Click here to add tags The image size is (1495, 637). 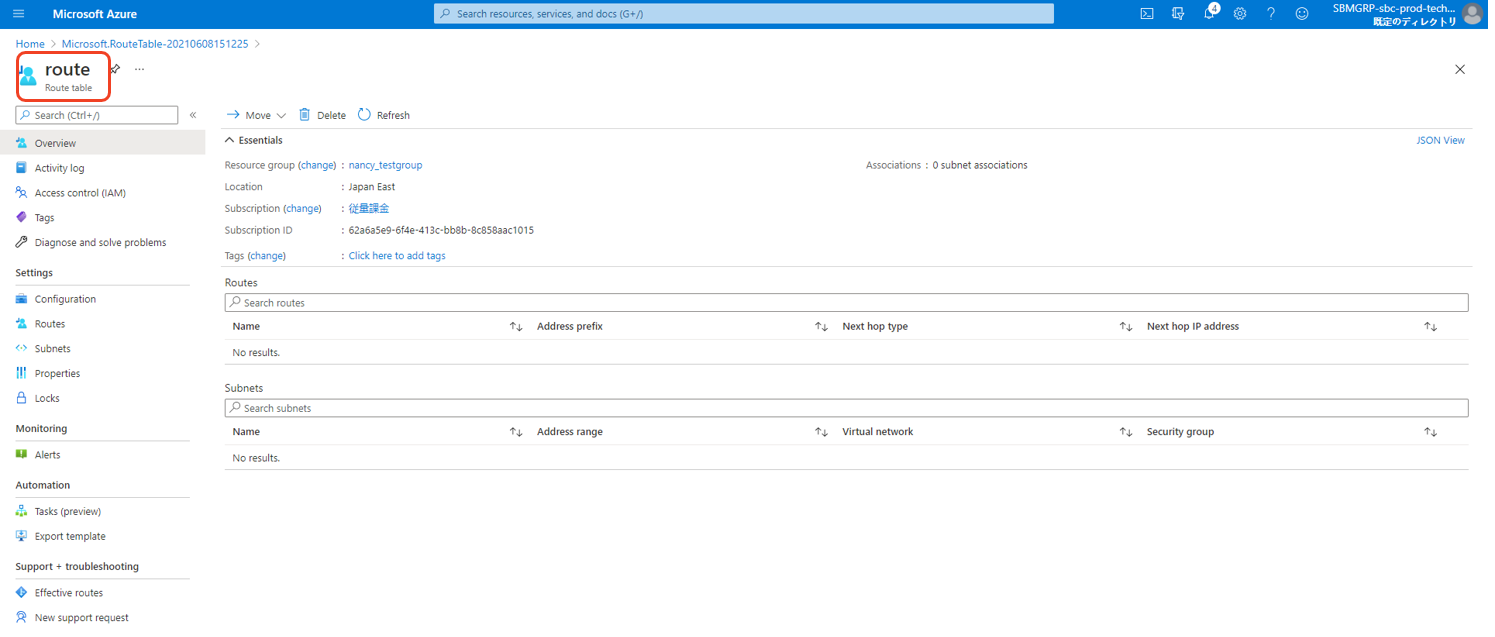(x=397, y=256)
